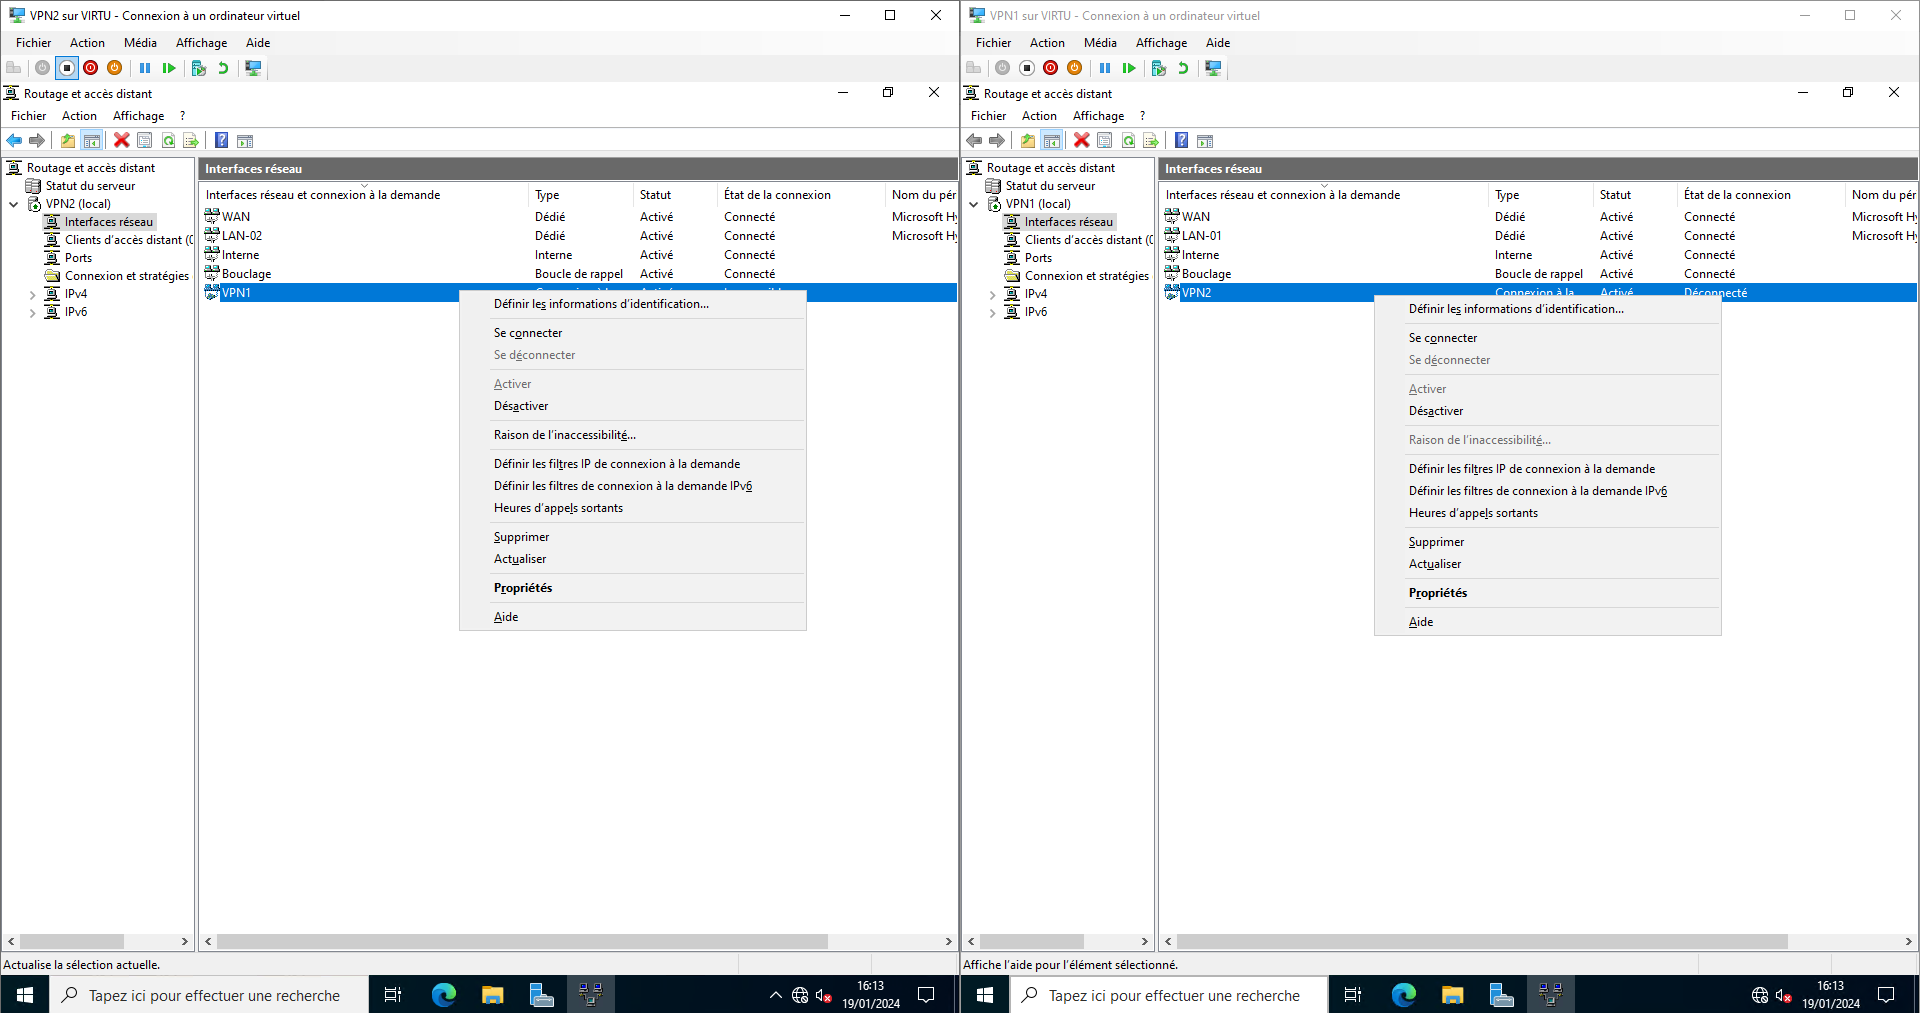
Task: Expand the IPv4 node under VPN2 (local)
Action: click(33, 295)
